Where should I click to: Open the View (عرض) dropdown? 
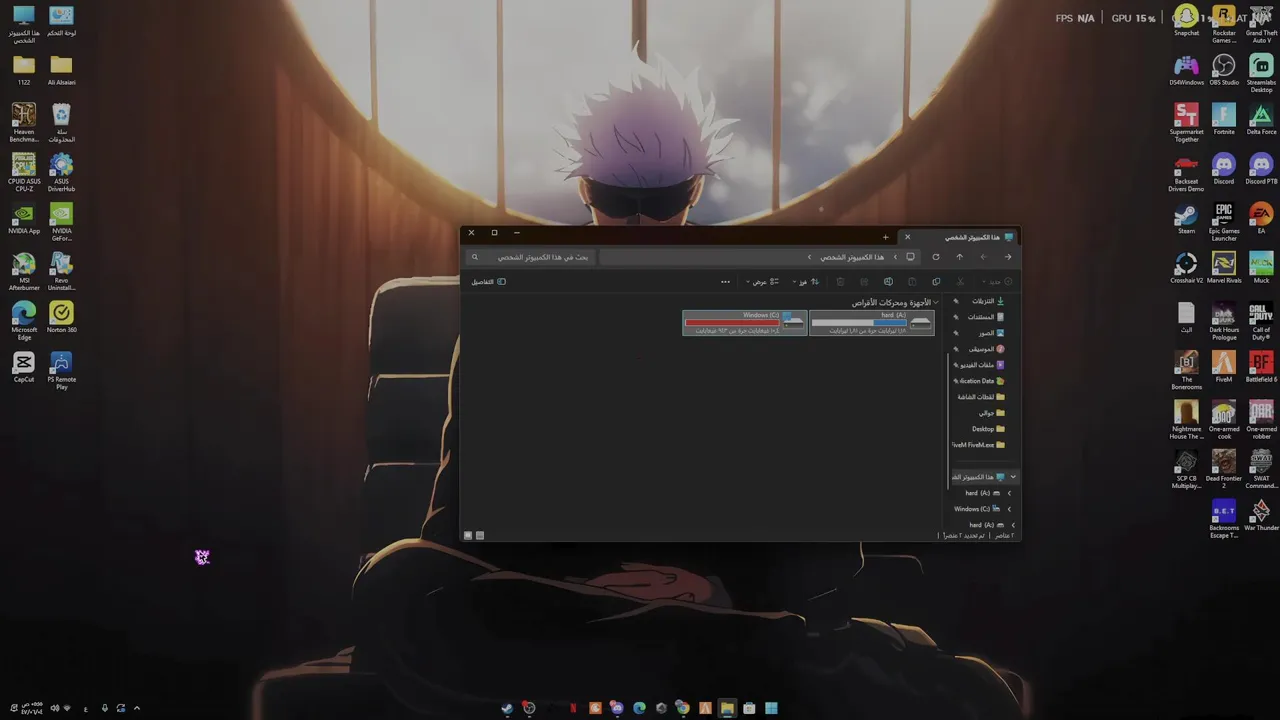click(x=762, y=282)
